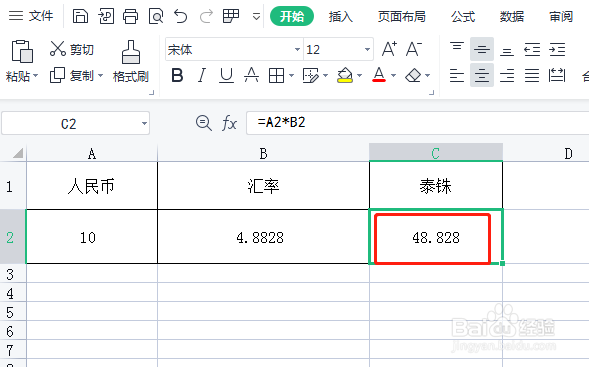Click the cell borders icon
Screen dimensions: 589x367
[x=276, y=76]
